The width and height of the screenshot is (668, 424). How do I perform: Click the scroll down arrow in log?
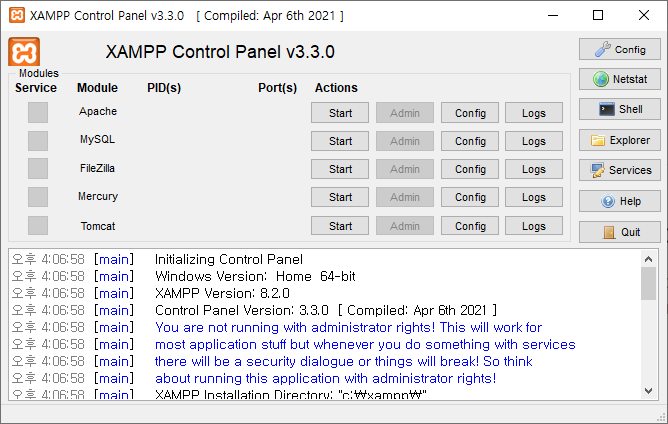pos(648,391)
